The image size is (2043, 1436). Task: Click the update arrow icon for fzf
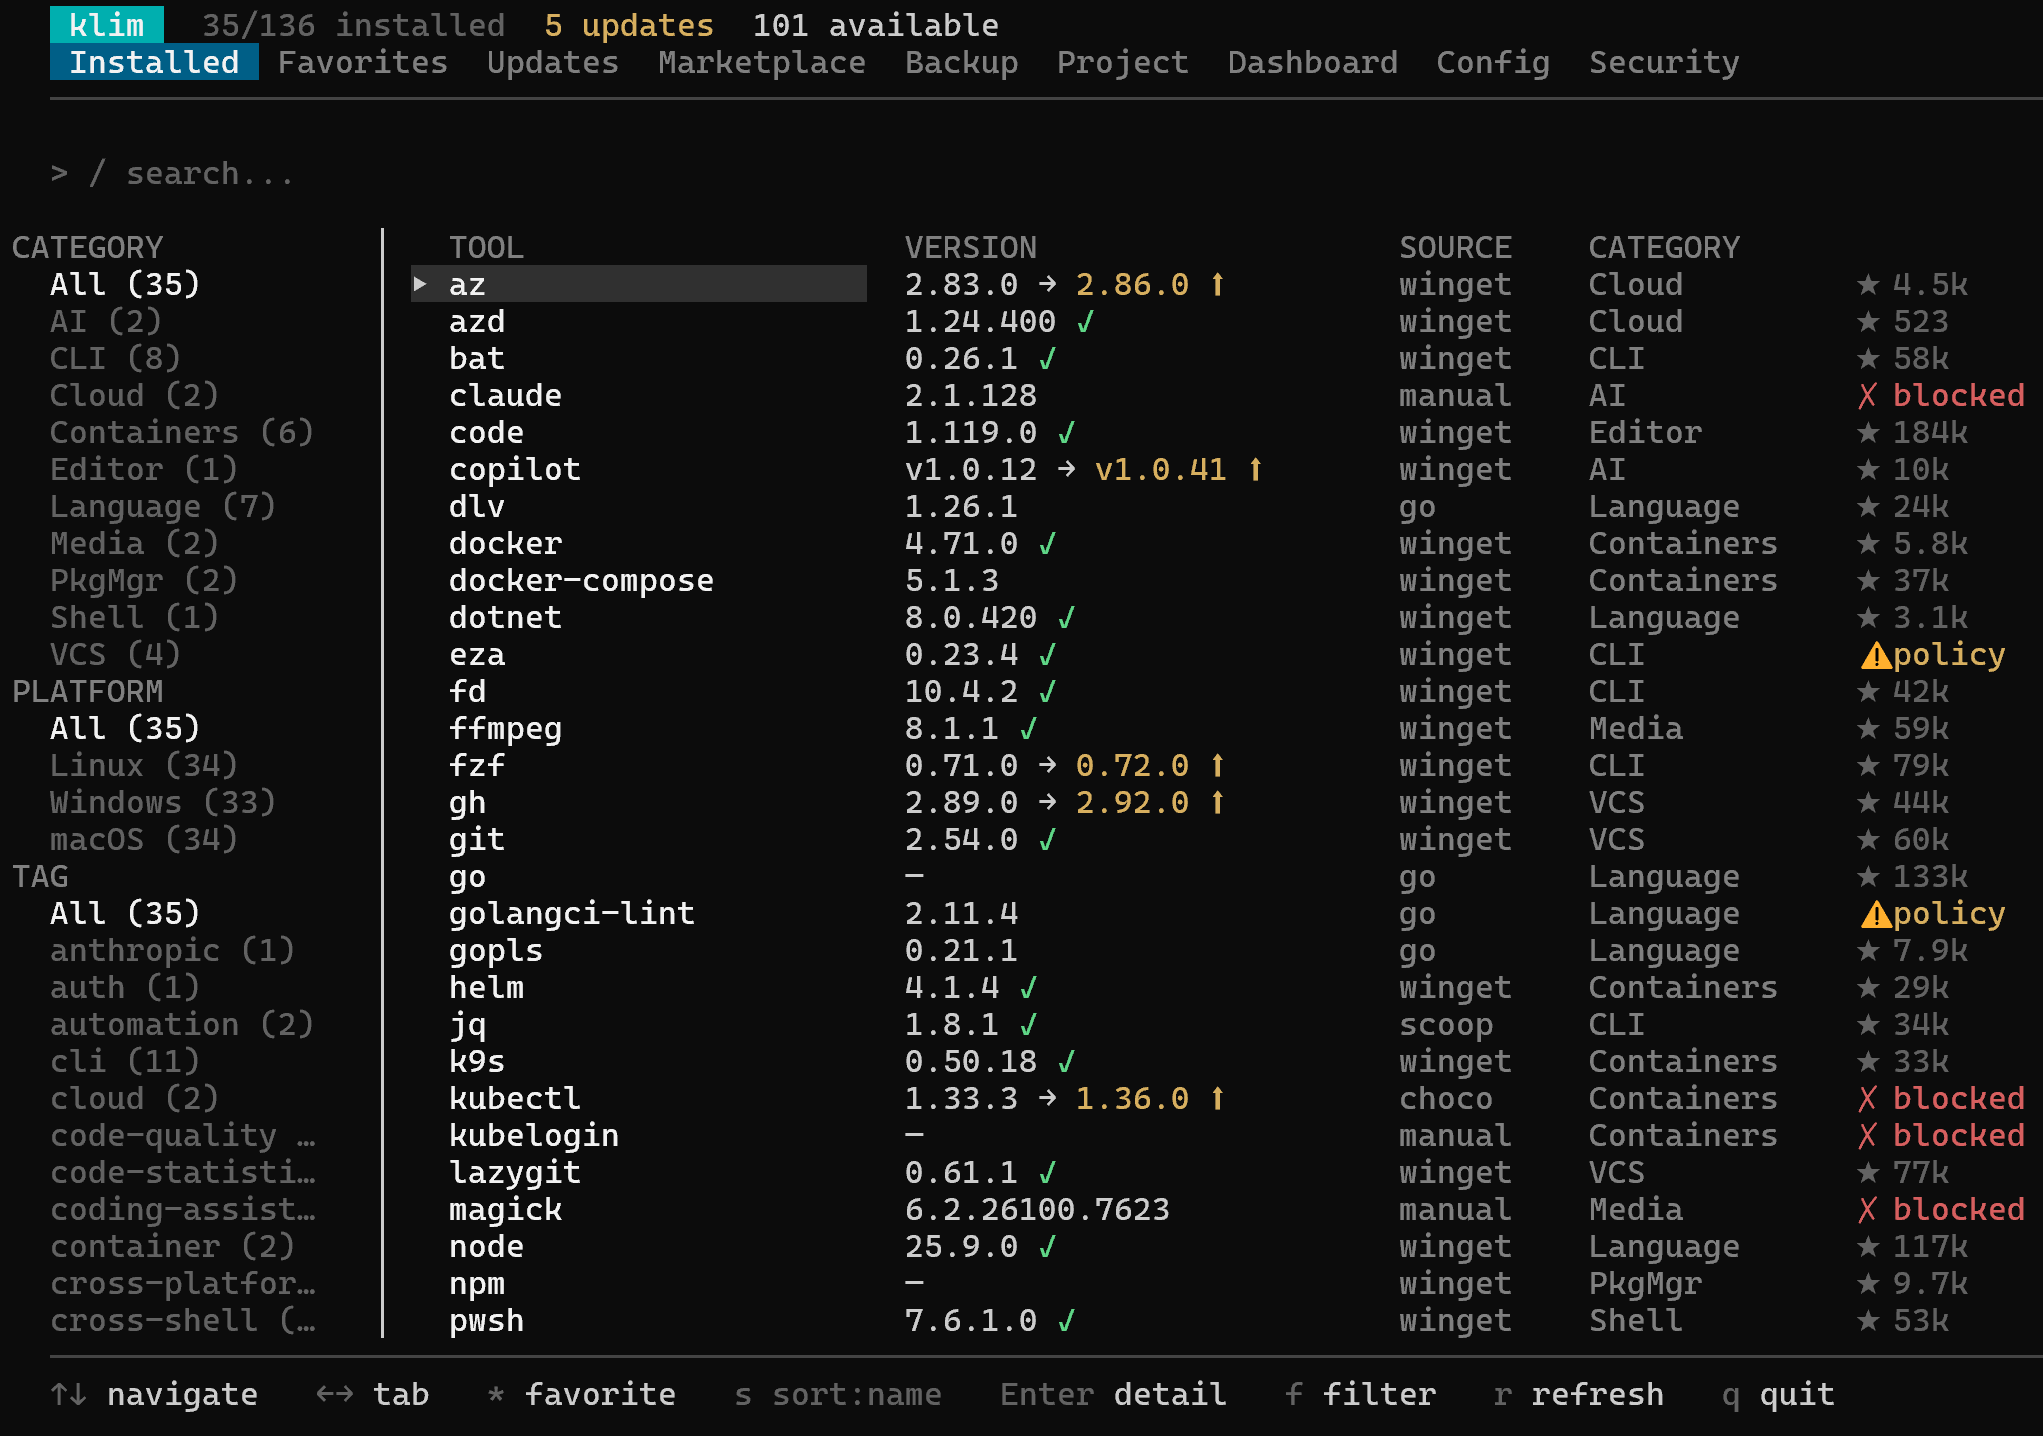1217,766
